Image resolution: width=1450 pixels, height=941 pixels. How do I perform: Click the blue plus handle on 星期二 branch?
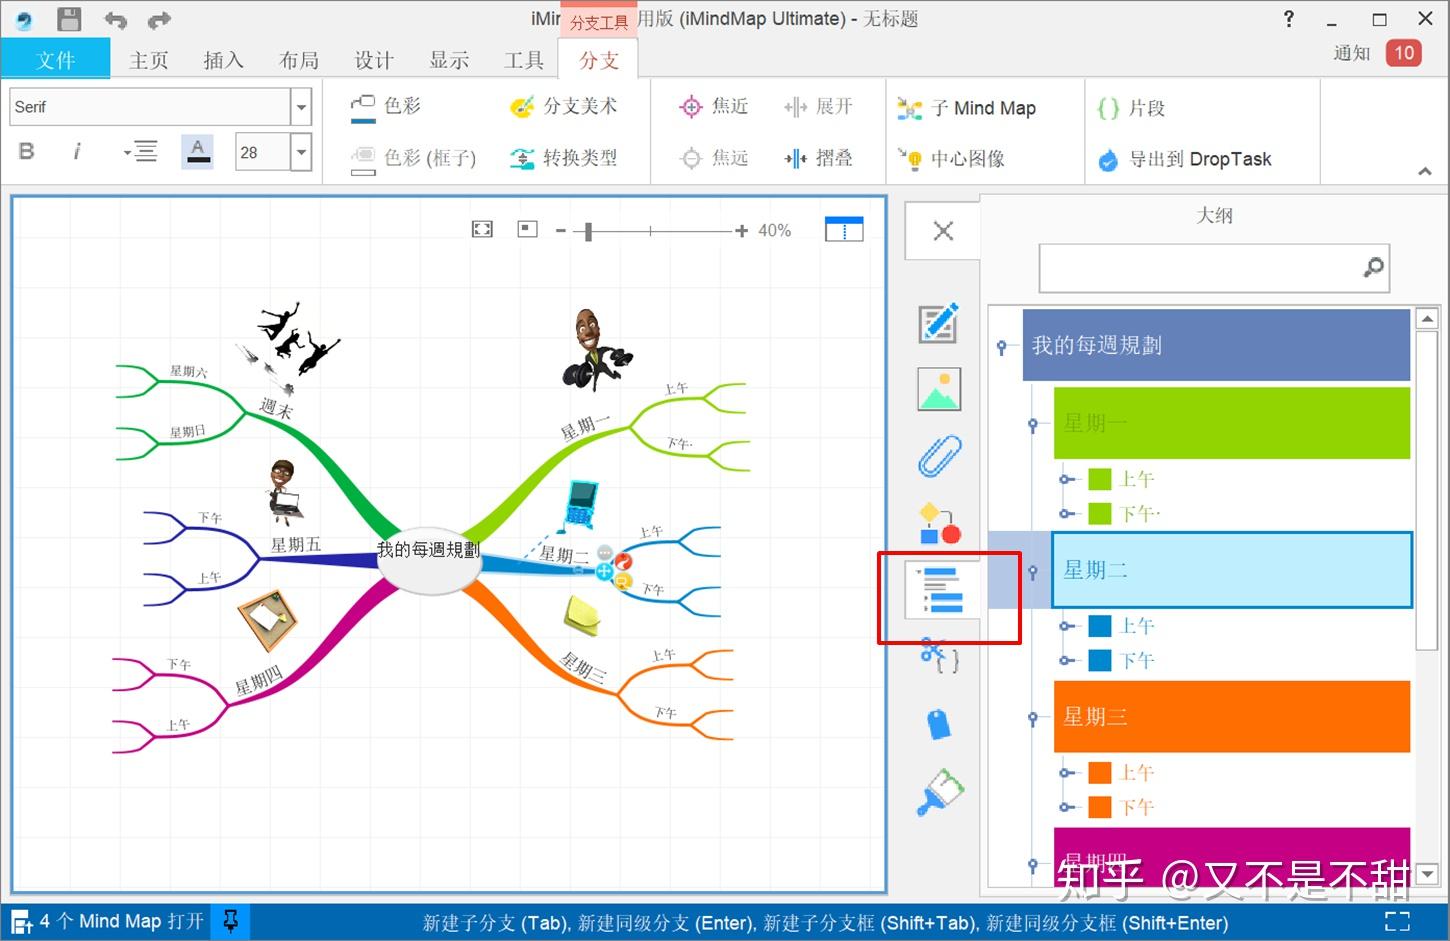(x=604, y=571)
